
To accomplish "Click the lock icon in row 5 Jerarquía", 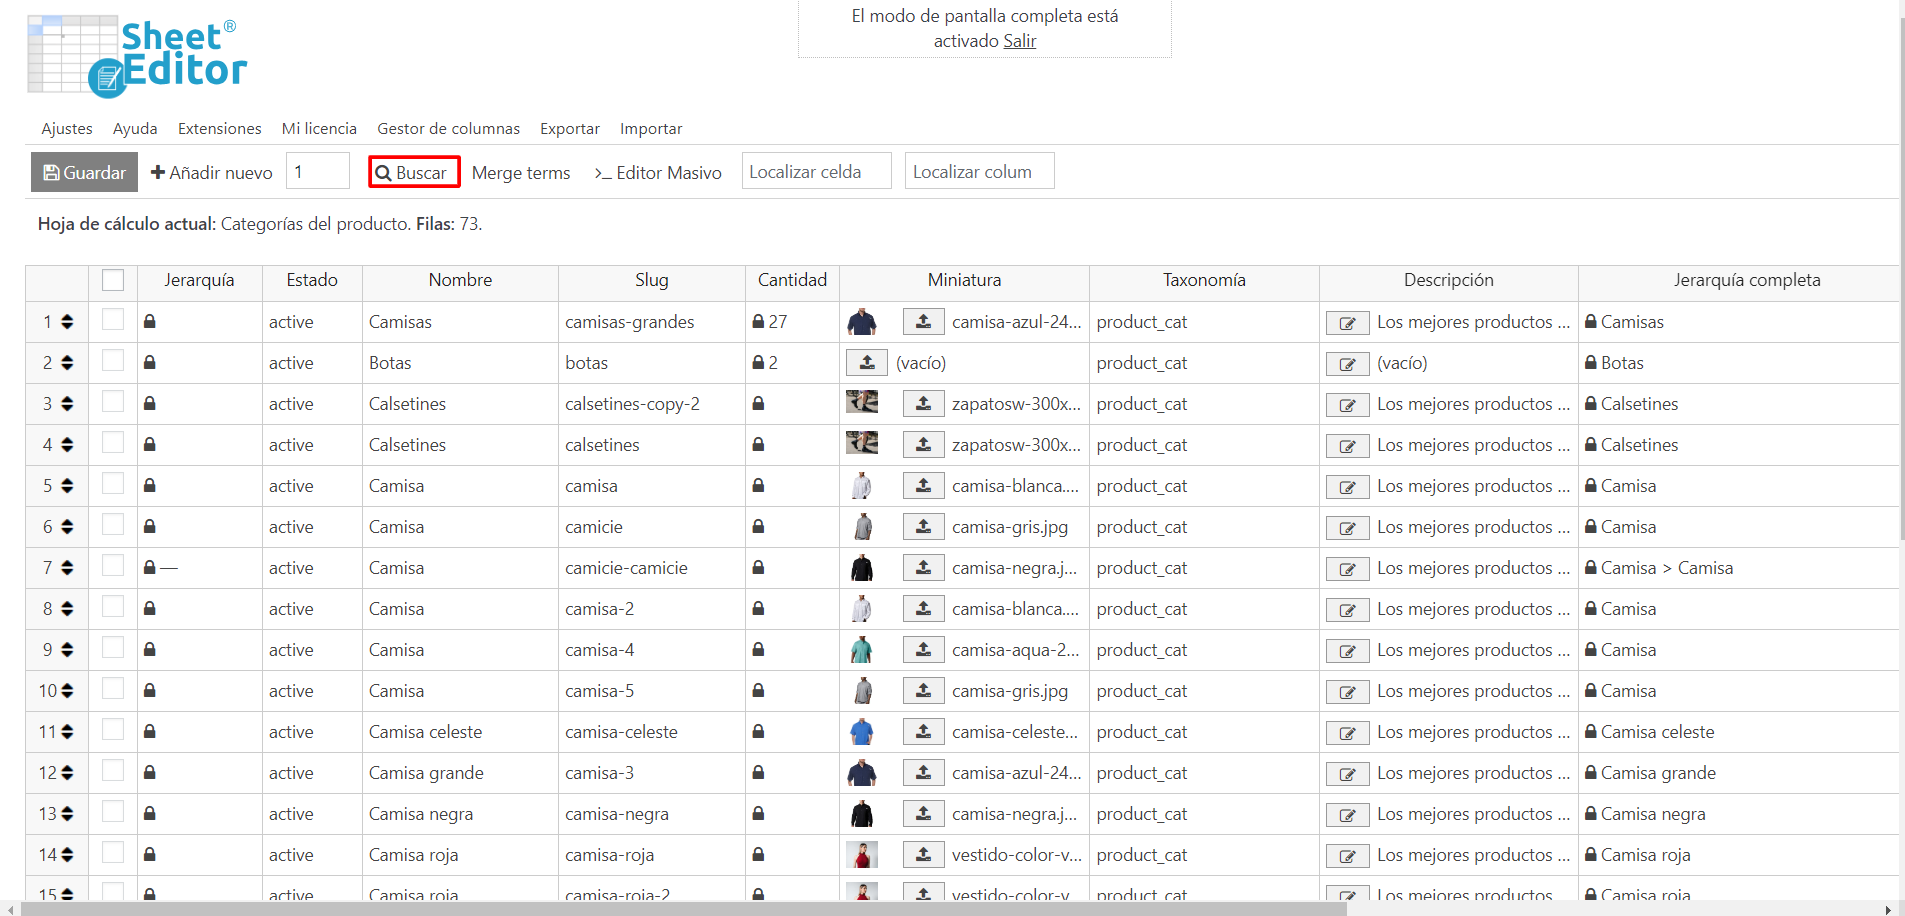I will click(x=149, y=486).
